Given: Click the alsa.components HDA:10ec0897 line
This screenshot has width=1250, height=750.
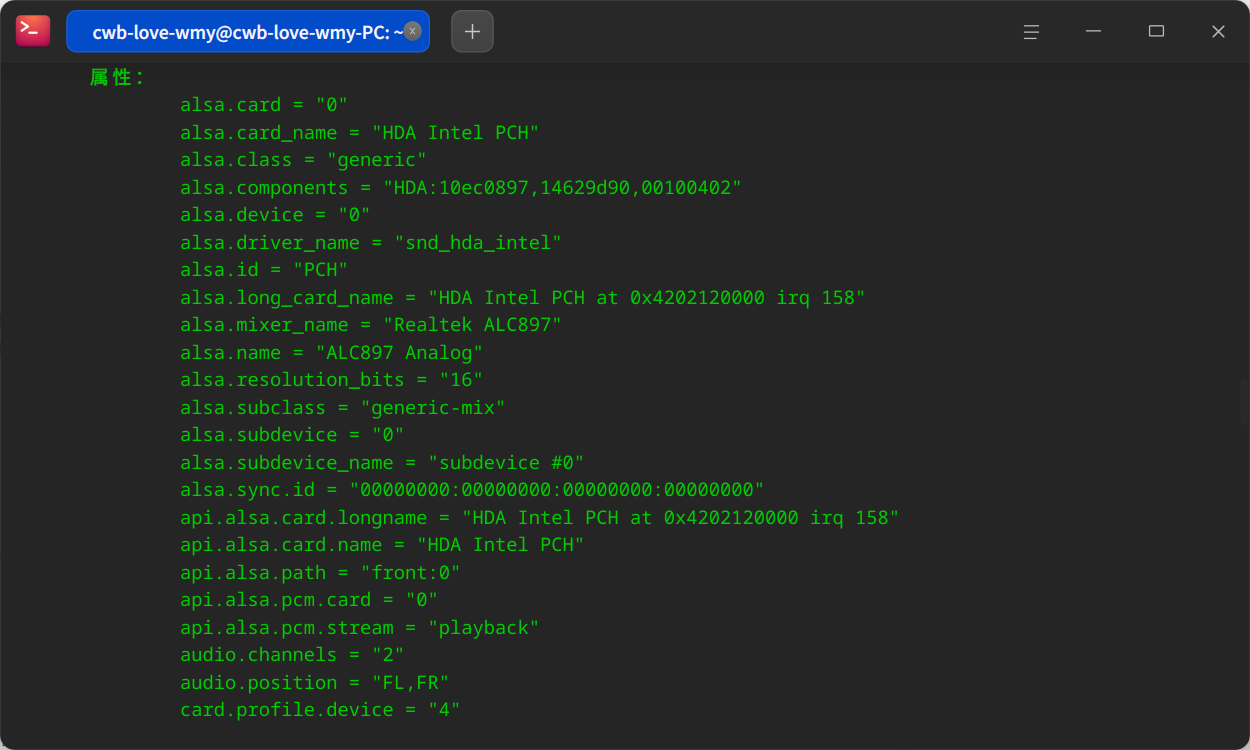Looking at the screenshot, I should [x=461, y=187].
